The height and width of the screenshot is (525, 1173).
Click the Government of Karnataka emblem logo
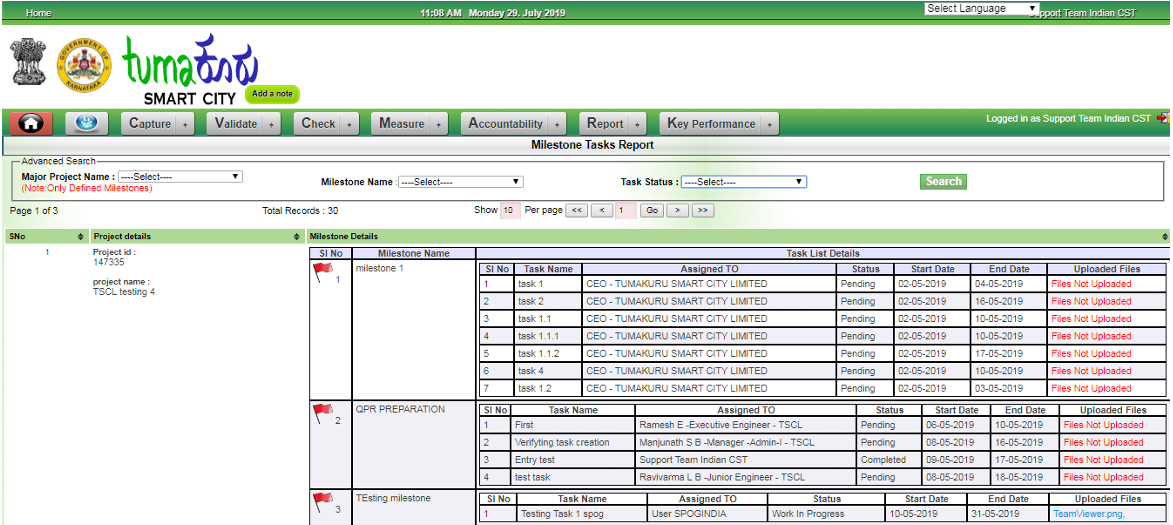84,67
